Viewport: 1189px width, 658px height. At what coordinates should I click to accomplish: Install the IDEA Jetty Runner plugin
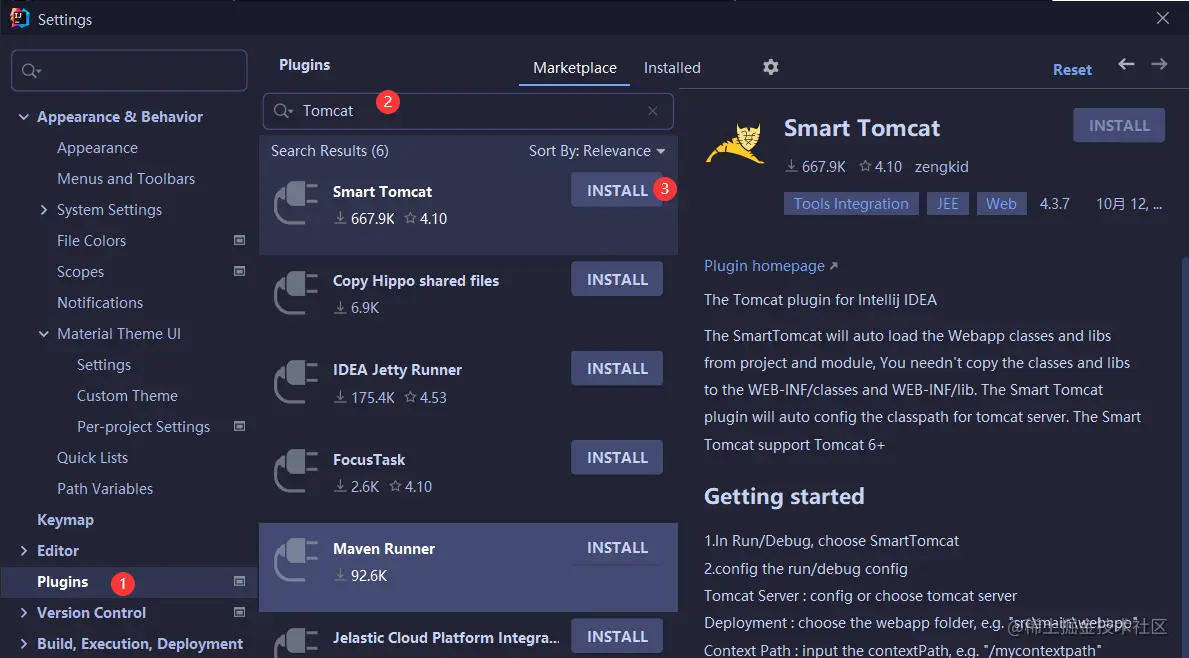(x=616, y=369)
